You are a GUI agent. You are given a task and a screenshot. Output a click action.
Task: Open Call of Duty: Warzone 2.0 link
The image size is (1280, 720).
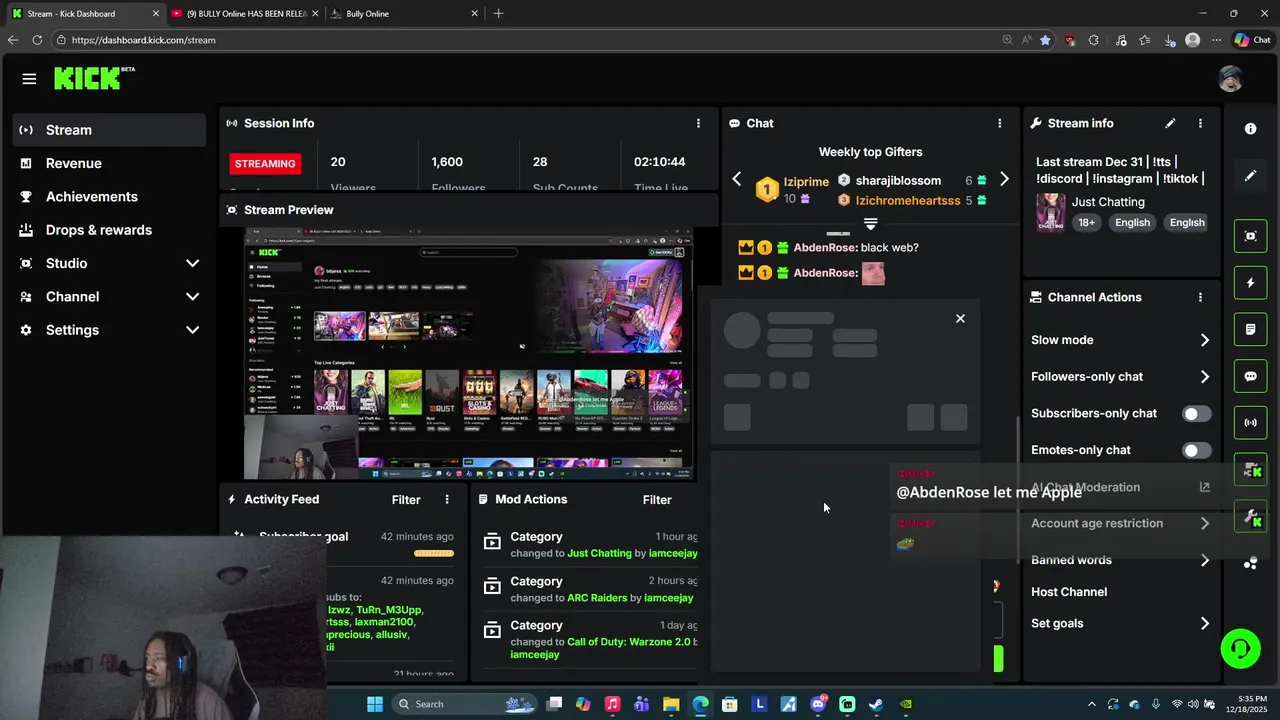(x=629, y=642)
